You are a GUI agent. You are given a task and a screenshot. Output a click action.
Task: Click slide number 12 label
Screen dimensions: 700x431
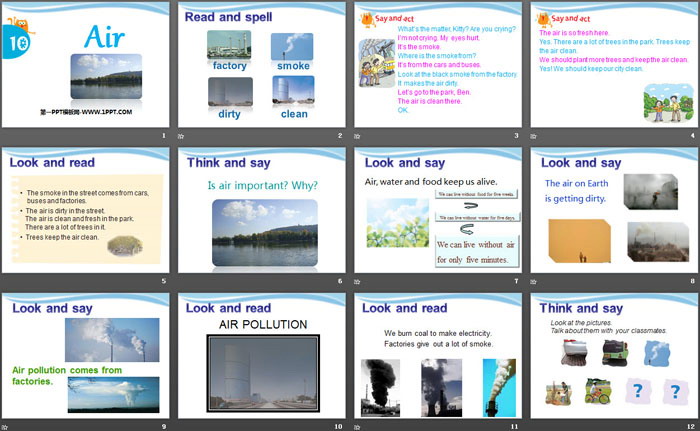[x=691, y=427]
